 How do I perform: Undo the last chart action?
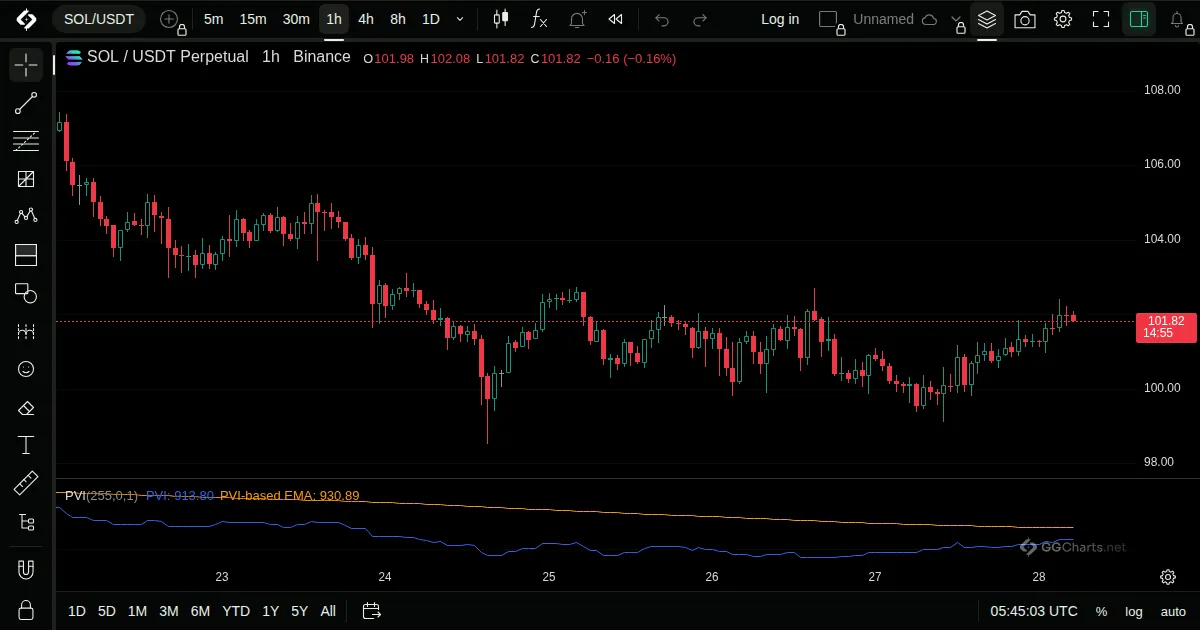coord(662,19)
